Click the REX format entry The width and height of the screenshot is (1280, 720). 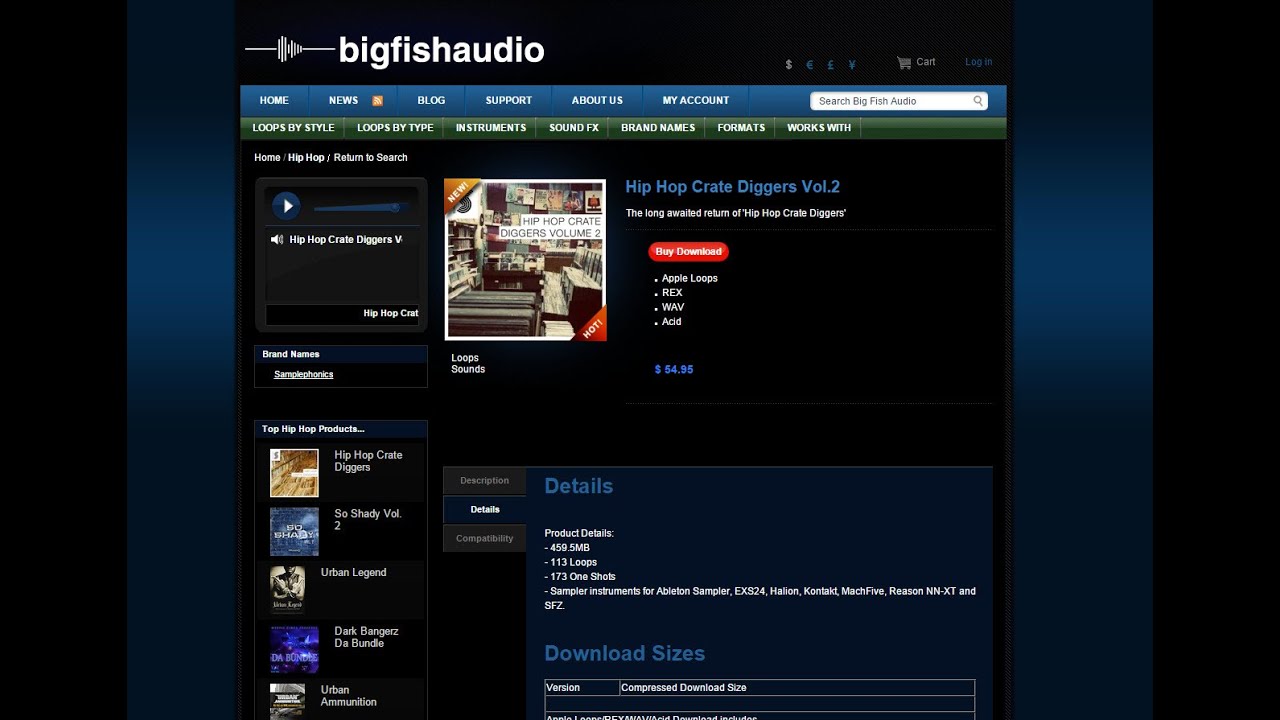[x=672, y=293]
